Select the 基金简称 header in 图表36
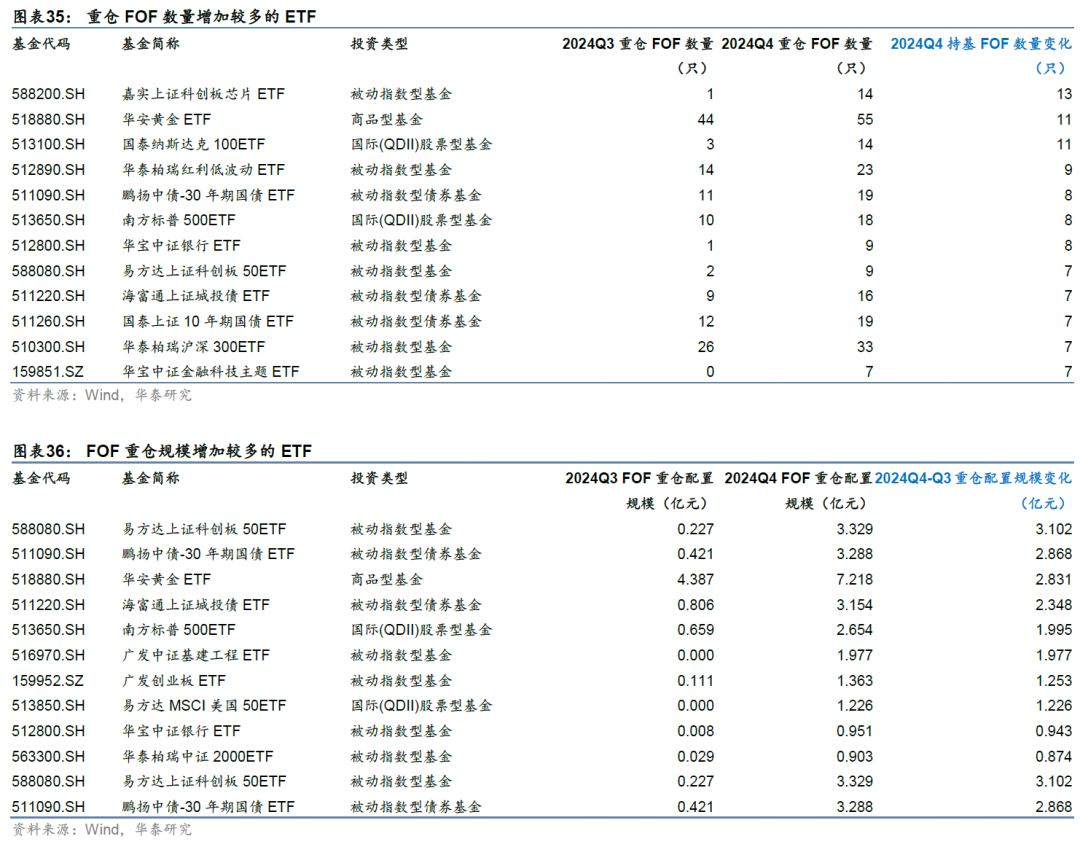The image size is (1080, 847). (150, 478)
